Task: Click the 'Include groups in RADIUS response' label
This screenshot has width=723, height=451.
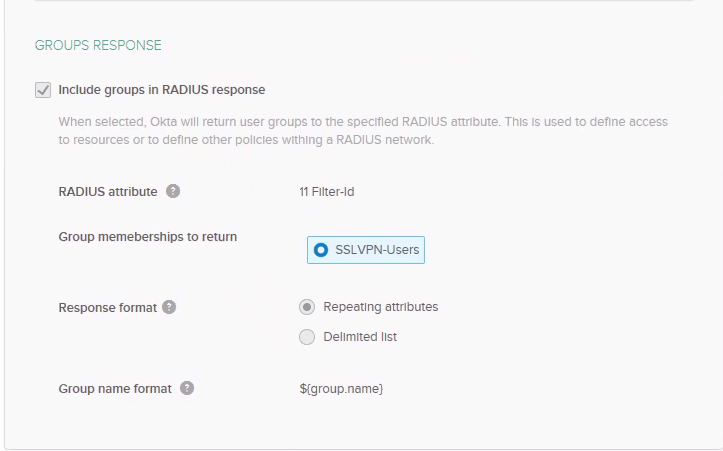Action: (162, 90)
